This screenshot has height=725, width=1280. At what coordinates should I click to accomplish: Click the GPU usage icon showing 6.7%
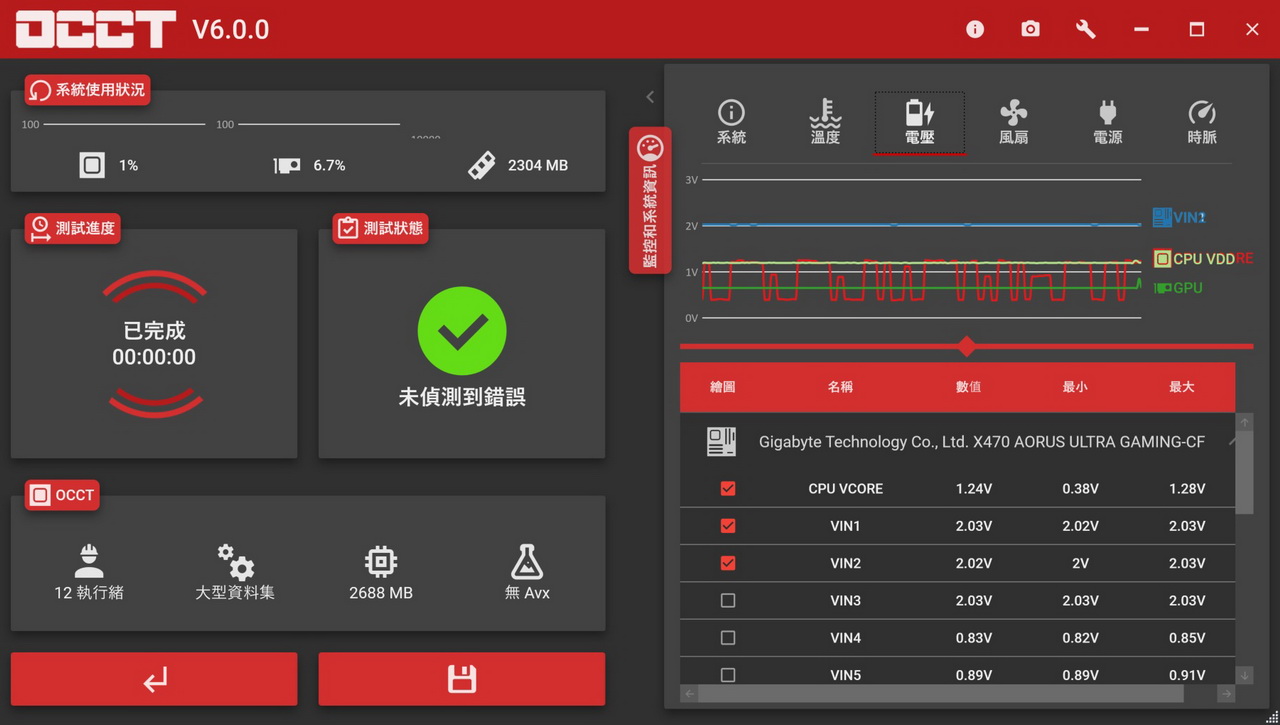(287, 165)
